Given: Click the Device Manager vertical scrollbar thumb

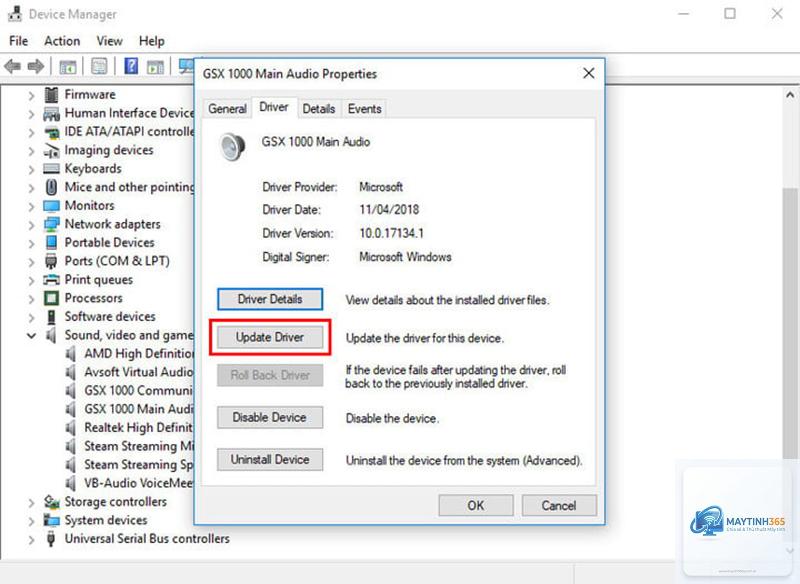Looking at the screenshot, I should click(x=790, y=322).
